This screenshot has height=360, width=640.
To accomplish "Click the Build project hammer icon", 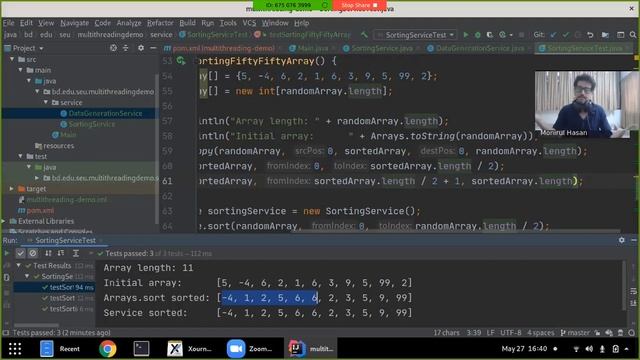I will coord(364,35).
